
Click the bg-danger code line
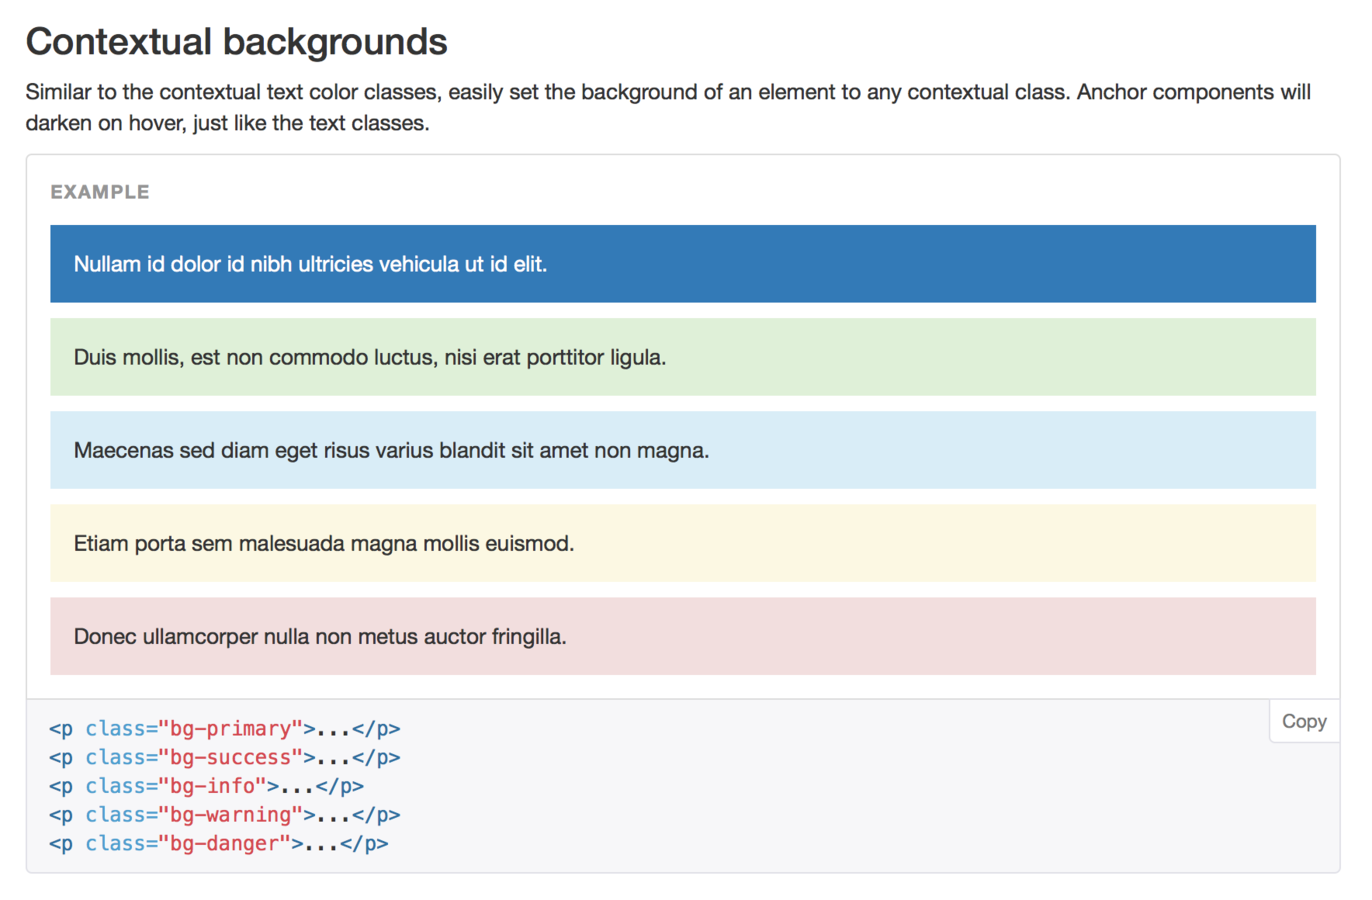coord(219,844)
